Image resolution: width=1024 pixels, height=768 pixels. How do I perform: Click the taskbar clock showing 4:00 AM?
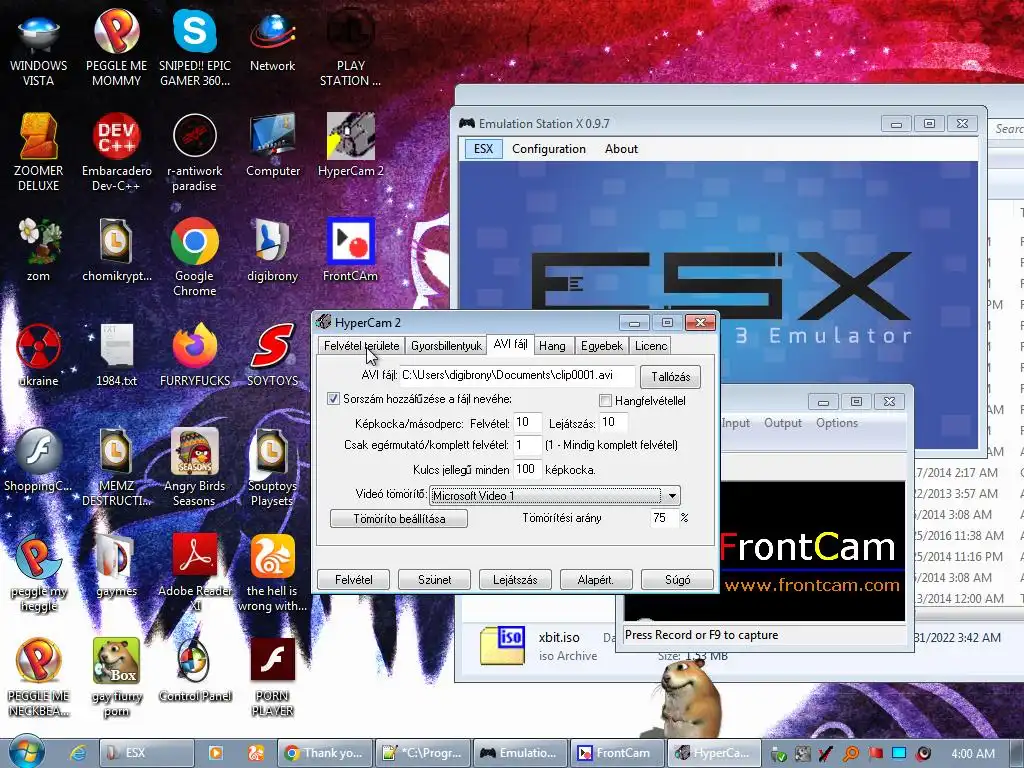pos(973,754)
